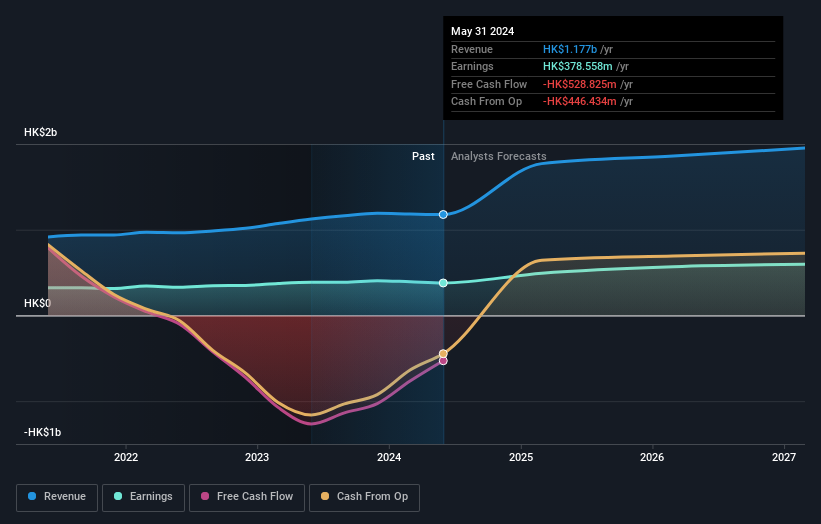Toggle the Cash From Op legend button
This screenshot has height=524, width=821.
(364, 497)
